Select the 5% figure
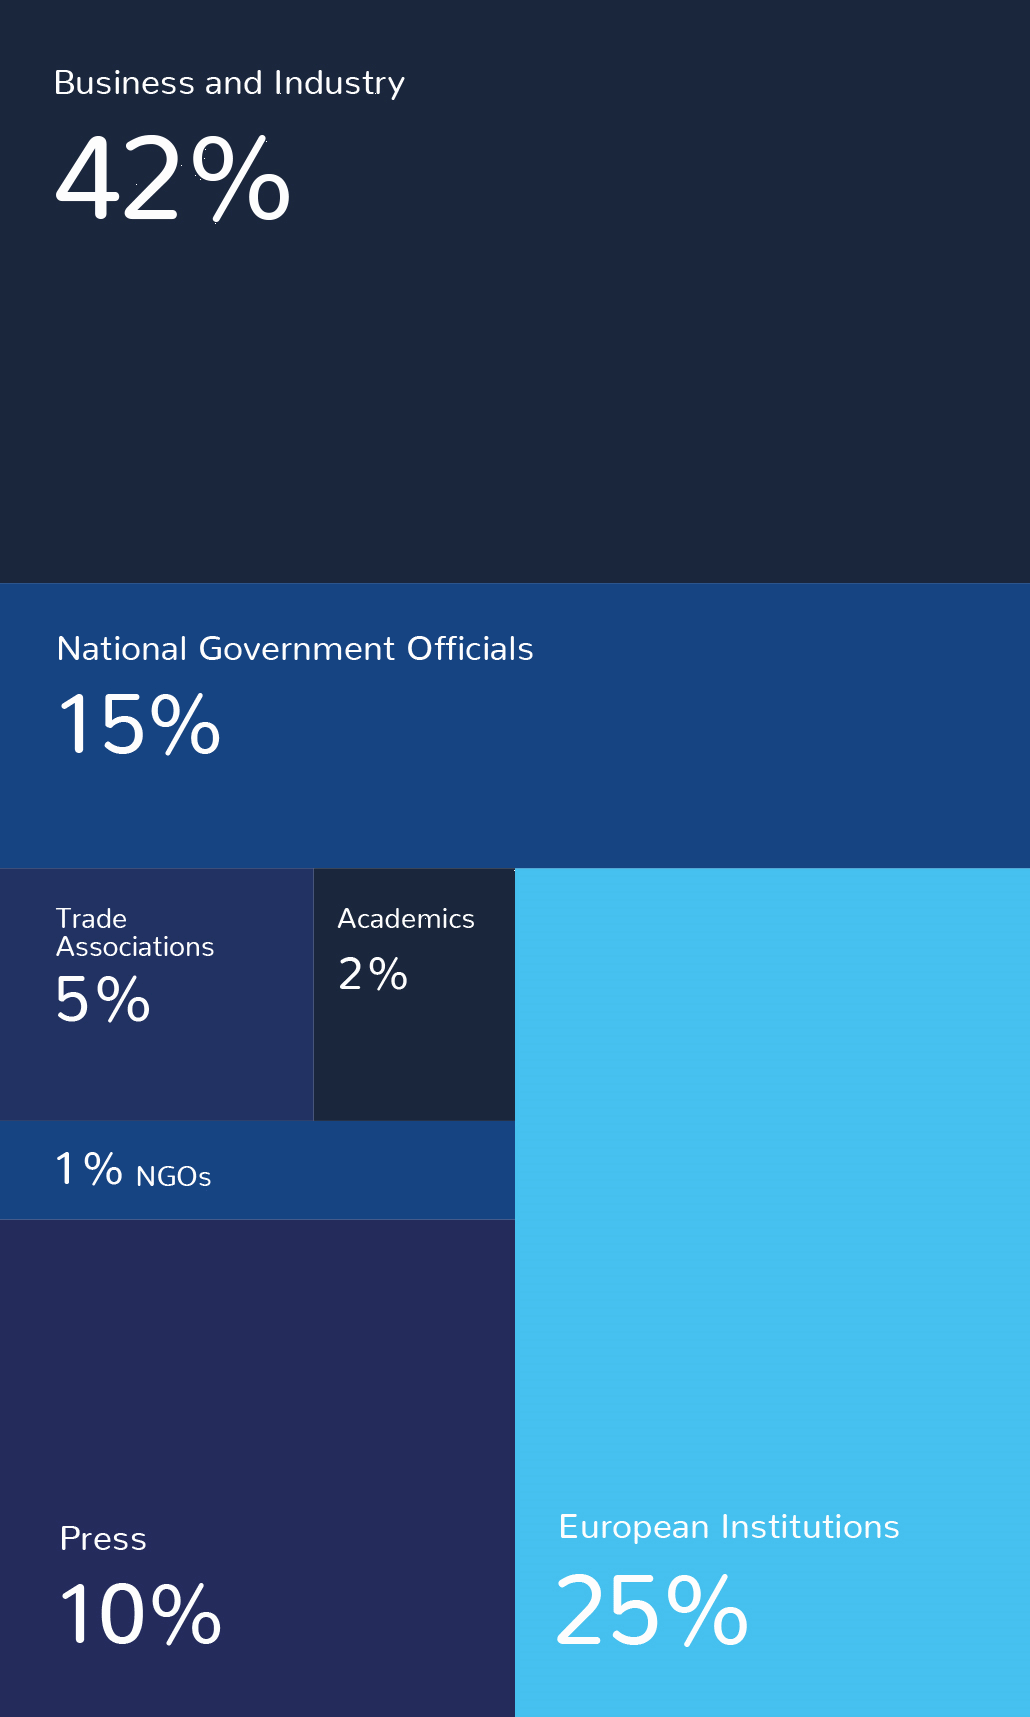This screenshot has width=1030, height=1717. click(x=103, y=999)
